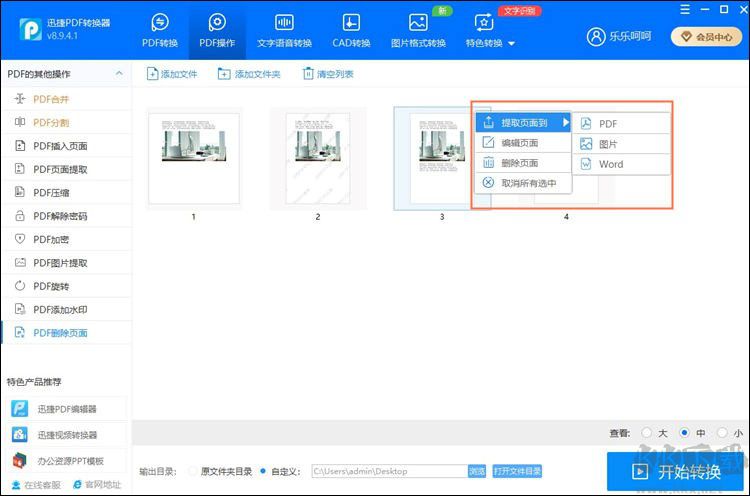Open the 迅捷PDF编辑器 product icon

(21, 408)
